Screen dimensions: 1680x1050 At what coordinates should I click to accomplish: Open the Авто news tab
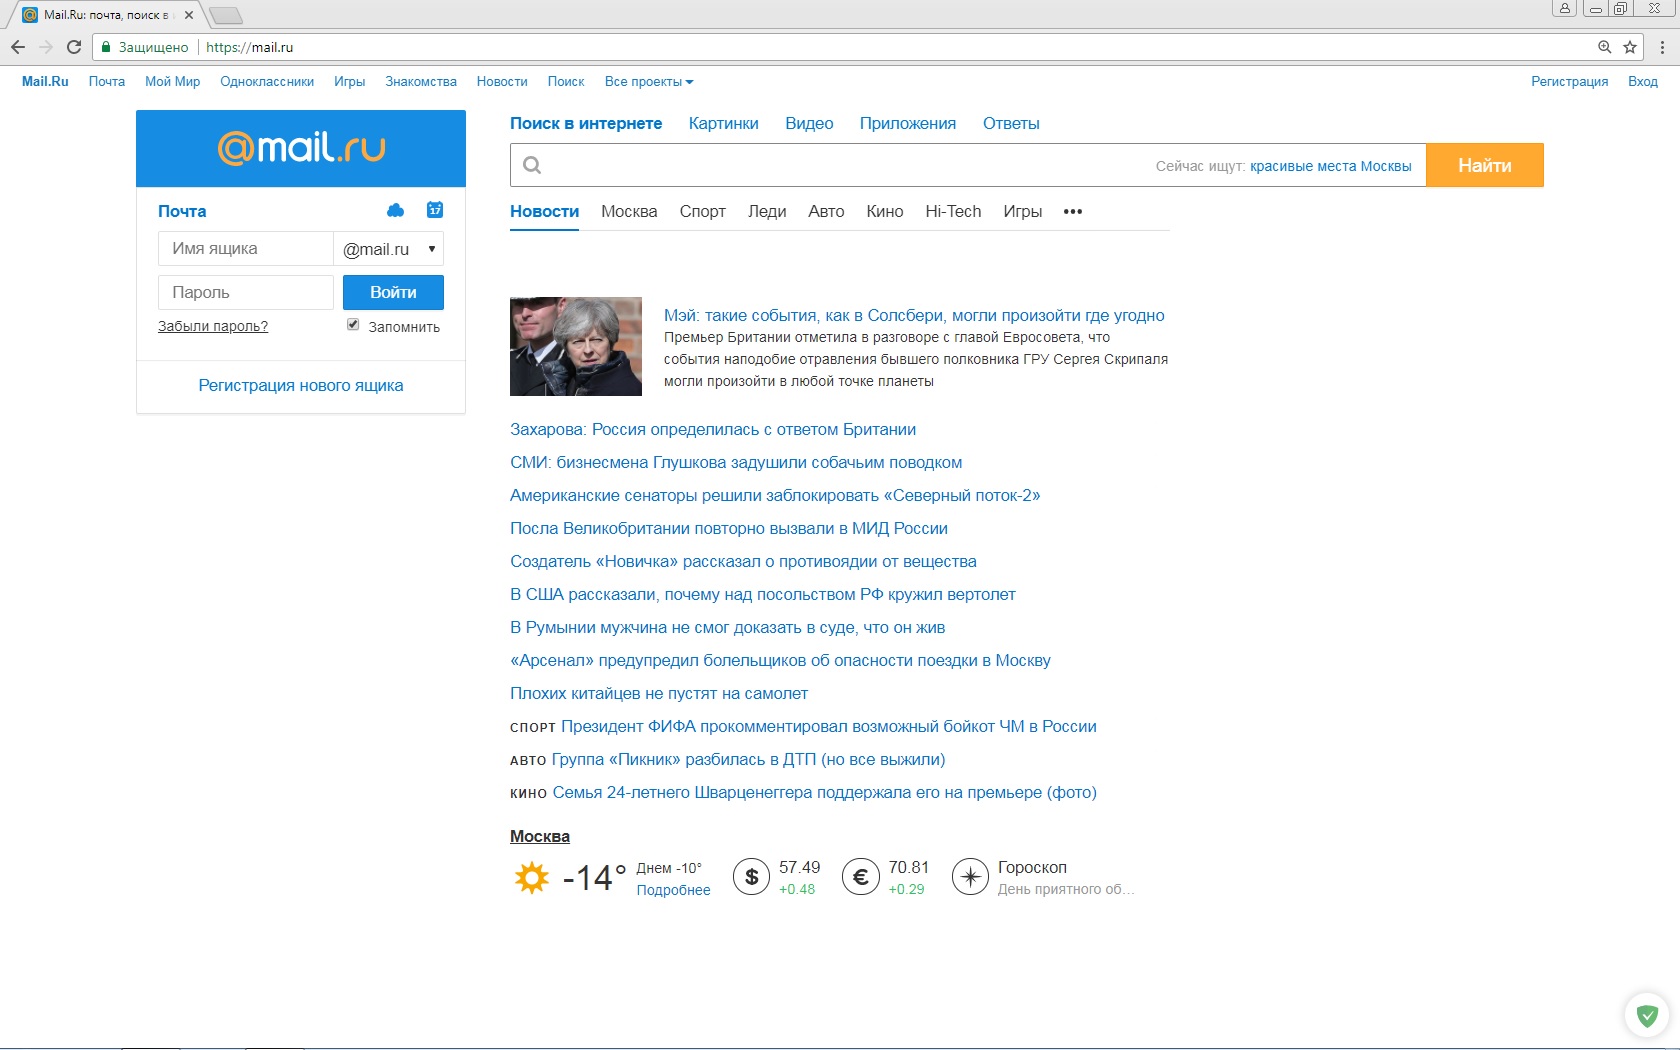pos(826,212)
